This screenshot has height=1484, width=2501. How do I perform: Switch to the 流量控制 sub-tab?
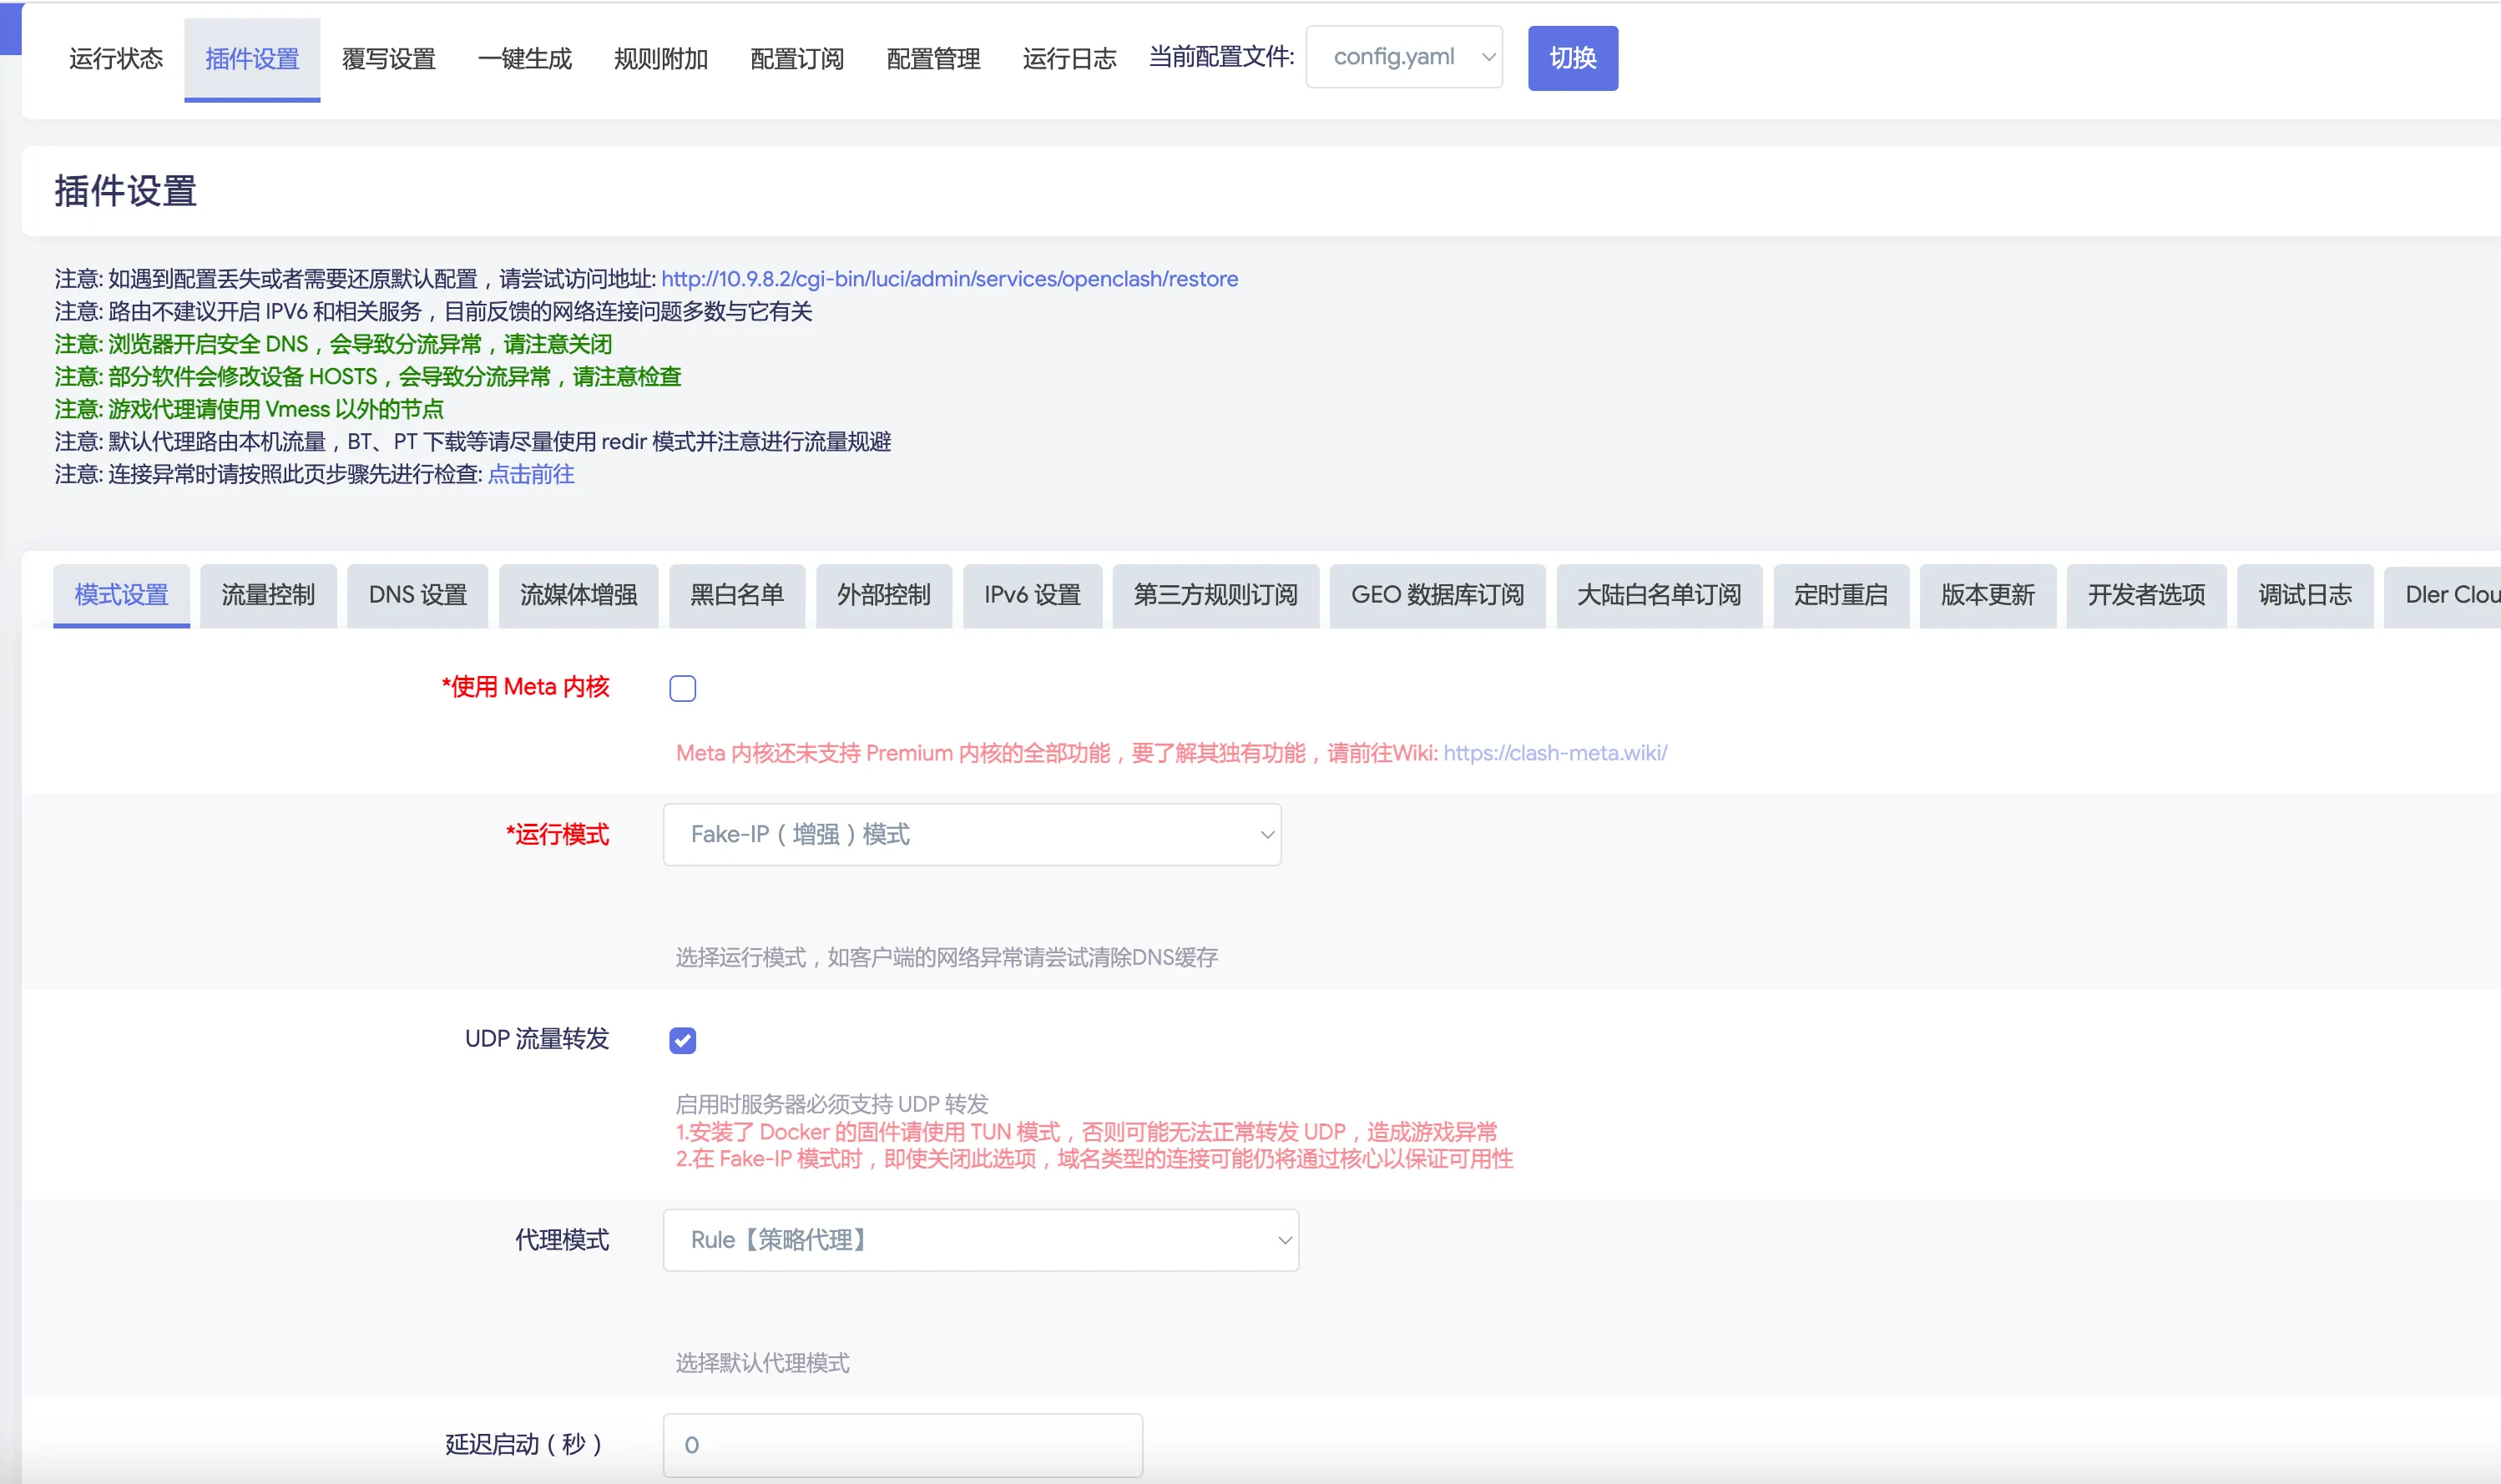[x=268, y=595]
